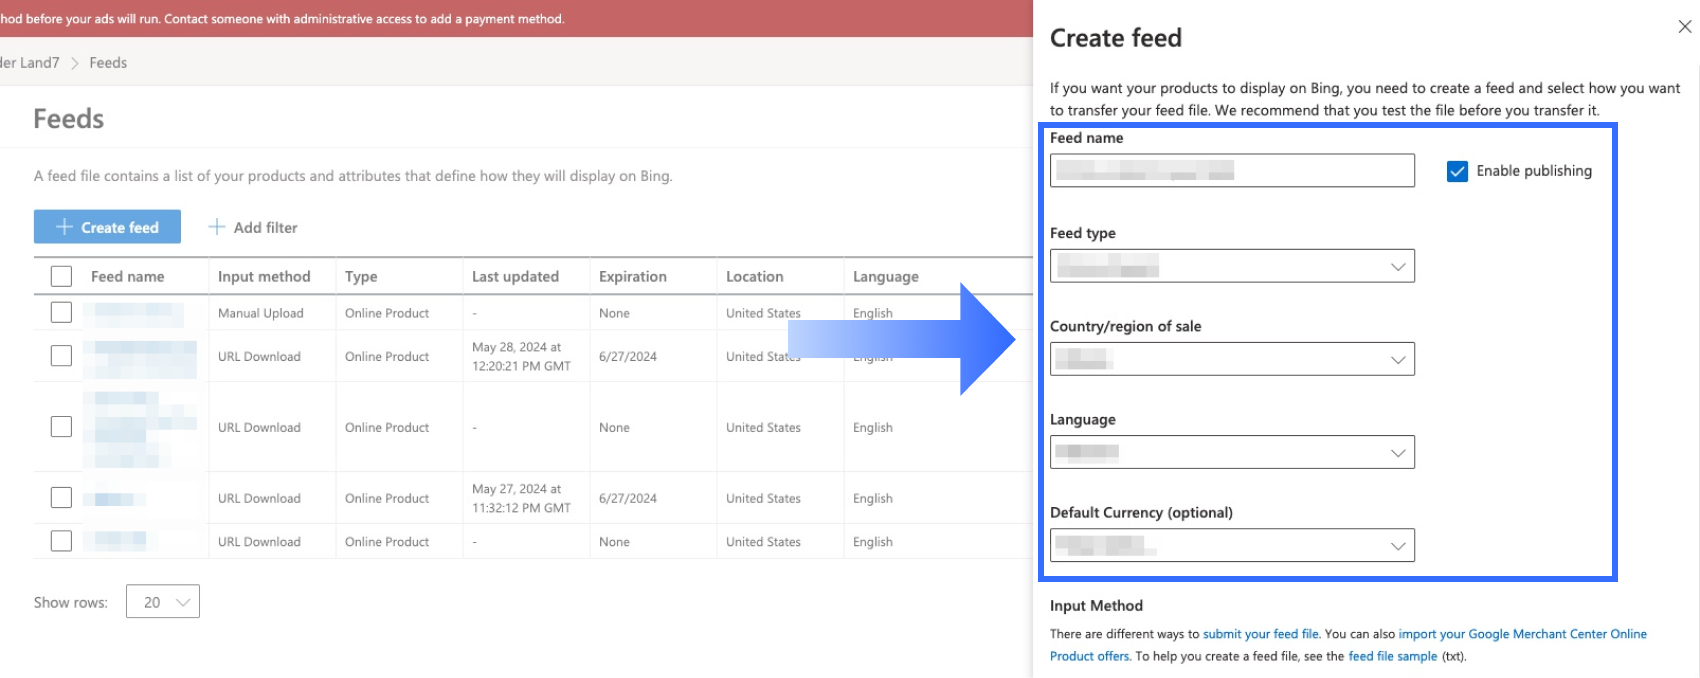The width and height of the screenshot is (1700, 678).
Task: Open the Language dropdown
Action: (1397, 452)
